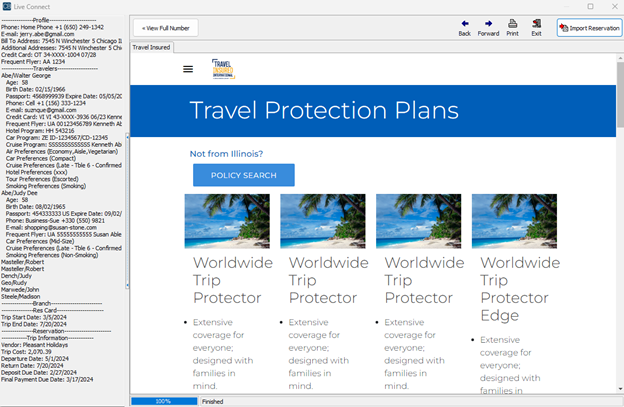The image size is (624, 407).
Task: Click Vendor: Pleasant Holidays line
Action: point(34,345)
